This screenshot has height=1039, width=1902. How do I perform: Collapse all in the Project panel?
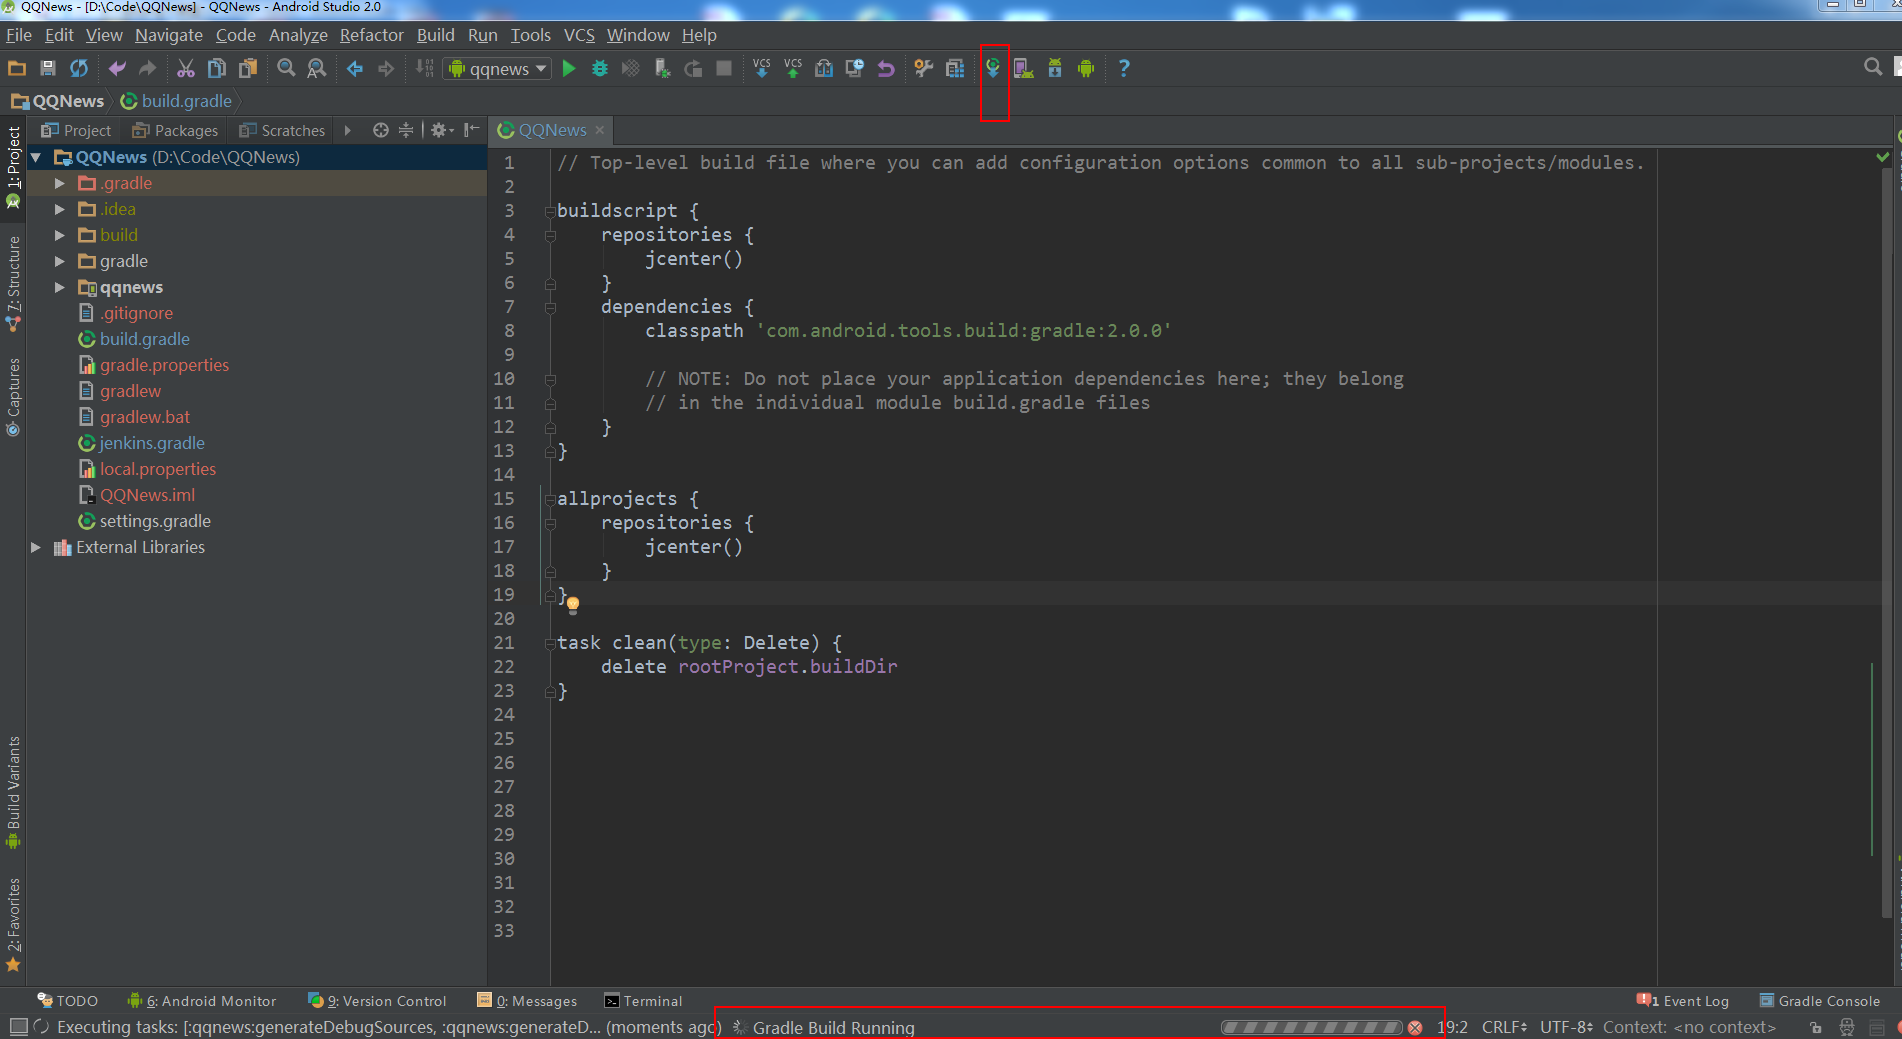(x=406, y=130)
